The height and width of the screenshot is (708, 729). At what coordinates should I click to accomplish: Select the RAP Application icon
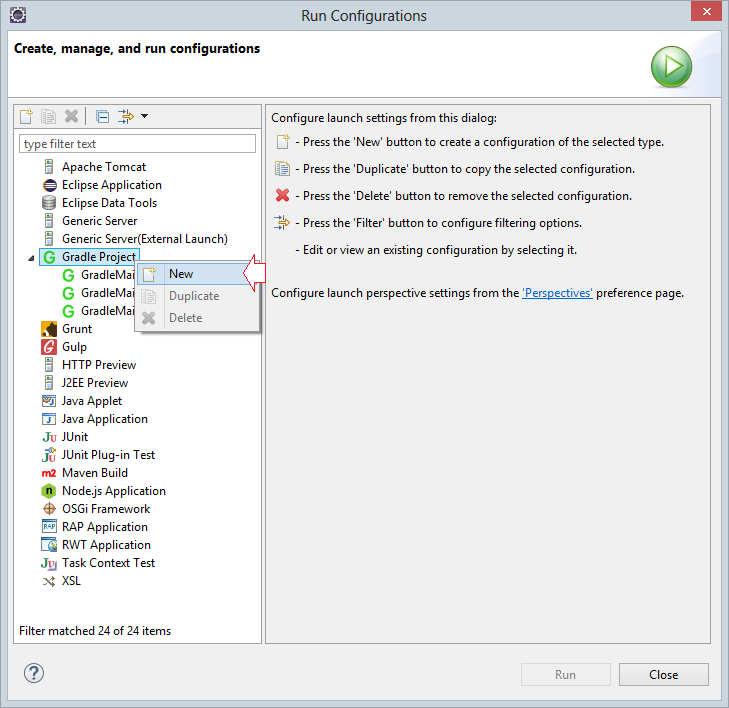(49, 527)
